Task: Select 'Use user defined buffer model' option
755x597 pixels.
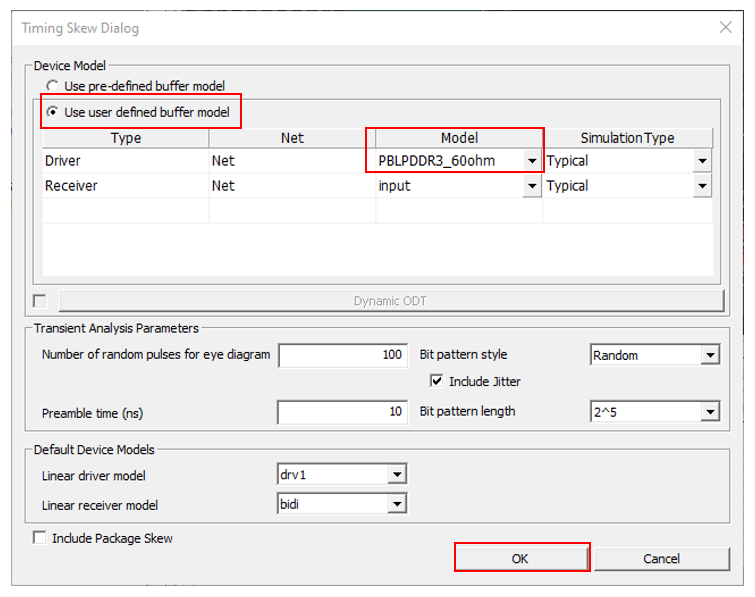Action: pos(53,112)
